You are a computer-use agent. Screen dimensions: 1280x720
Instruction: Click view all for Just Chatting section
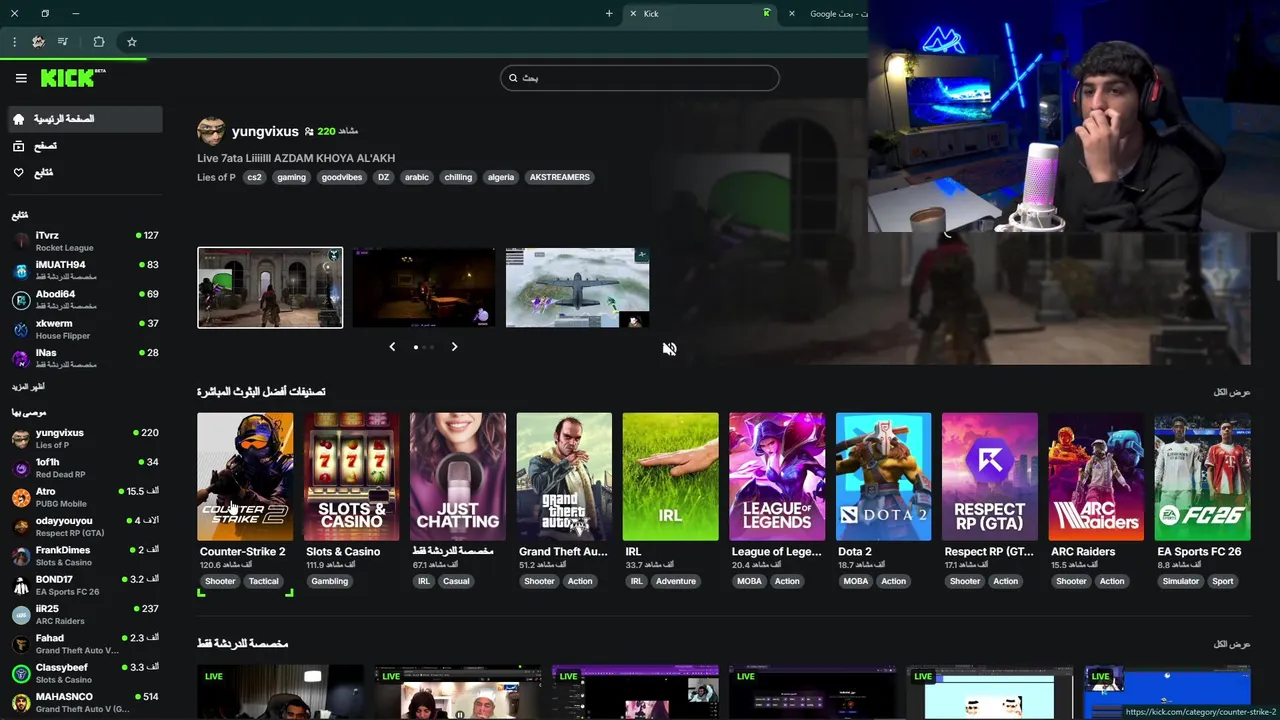[1232, 644]
